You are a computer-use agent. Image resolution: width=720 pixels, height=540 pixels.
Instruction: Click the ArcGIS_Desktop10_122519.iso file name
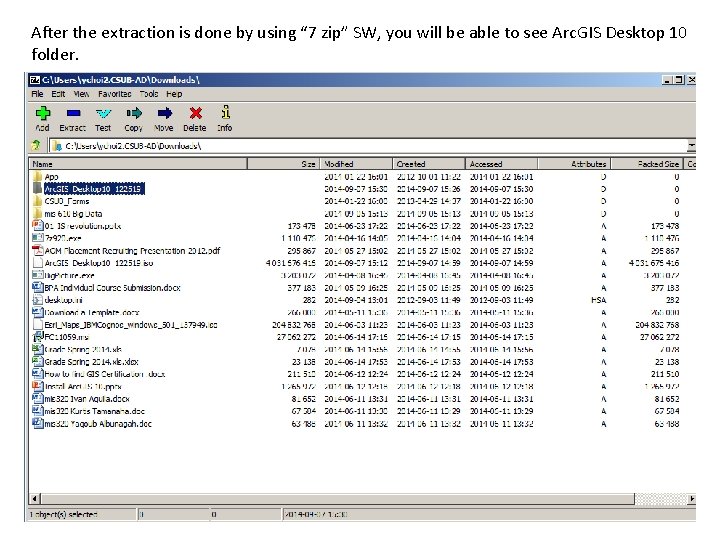click(x=99, y=263)
